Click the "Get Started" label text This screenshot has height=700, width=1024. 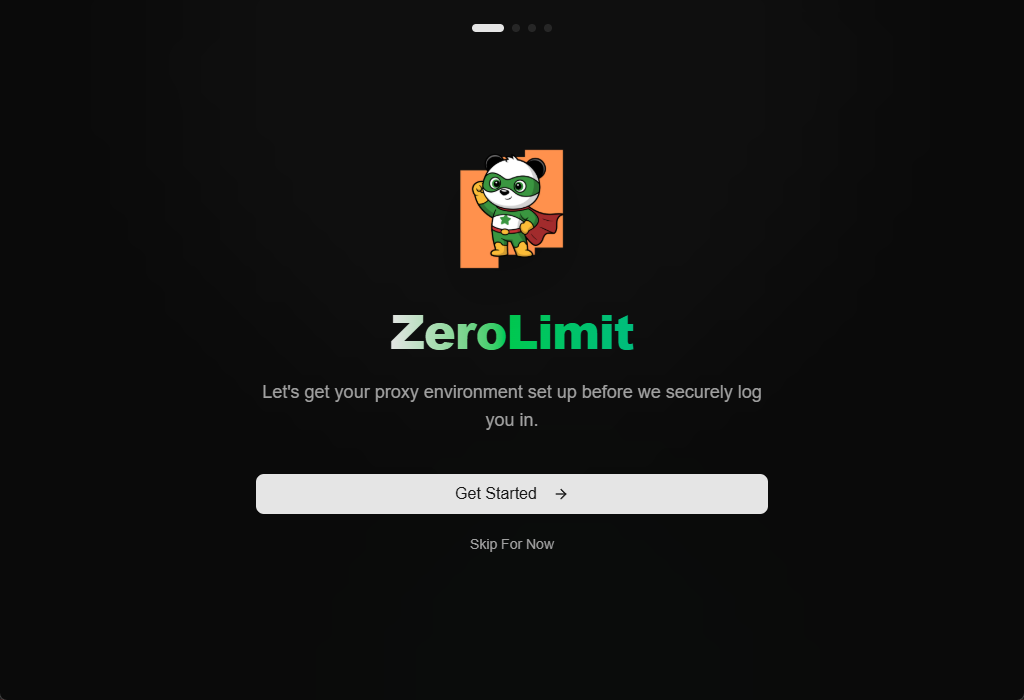coord(496,494)
